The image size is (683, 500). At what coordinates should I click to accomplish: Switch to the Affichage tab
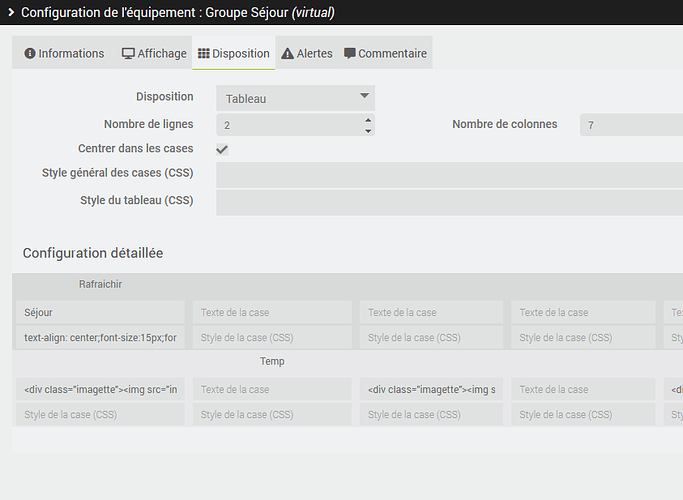click(x=154, y=54)
